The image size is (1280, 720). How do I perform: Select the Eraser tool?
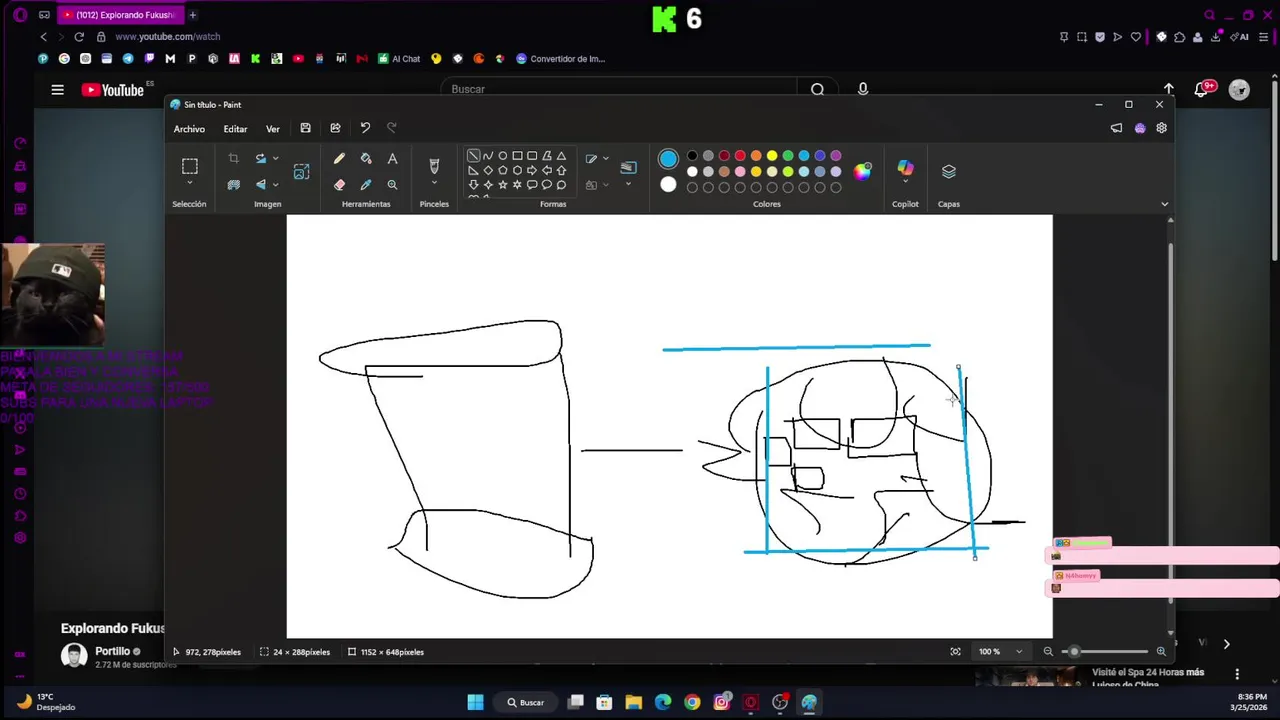(x=339, y=185)
